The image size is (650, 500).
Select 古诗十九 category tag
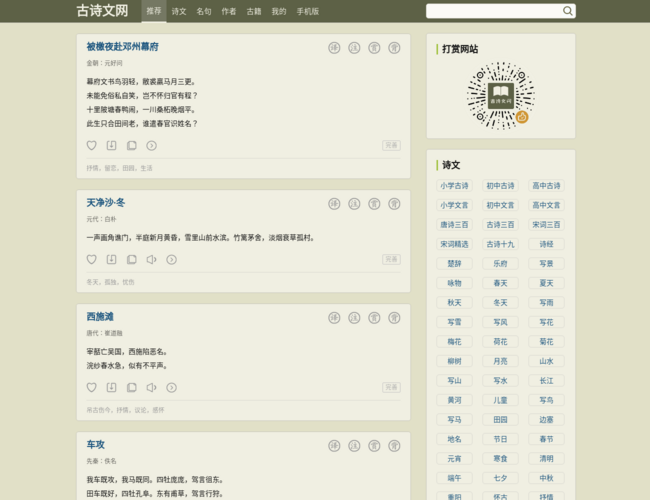coord(500,244)
